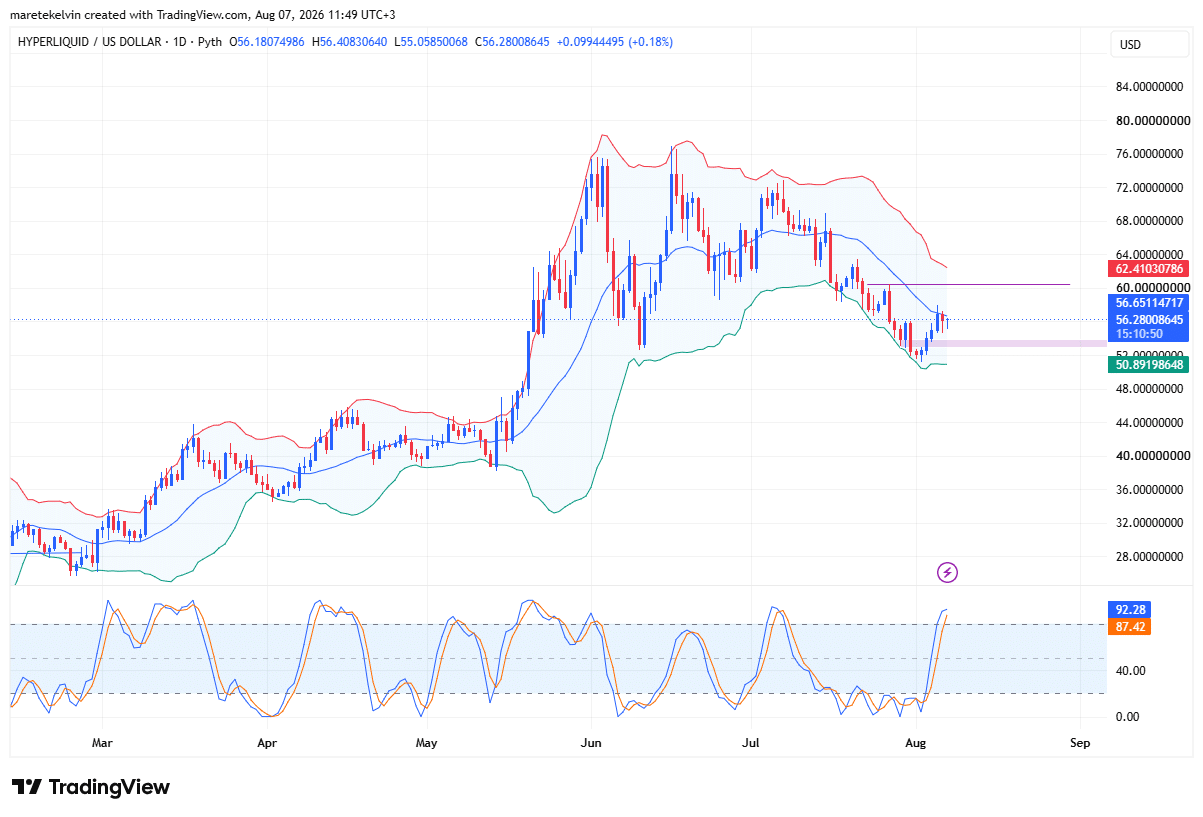
Task: Click the 40.00 oscillator scale label
Action: (x=1131, y=671)
